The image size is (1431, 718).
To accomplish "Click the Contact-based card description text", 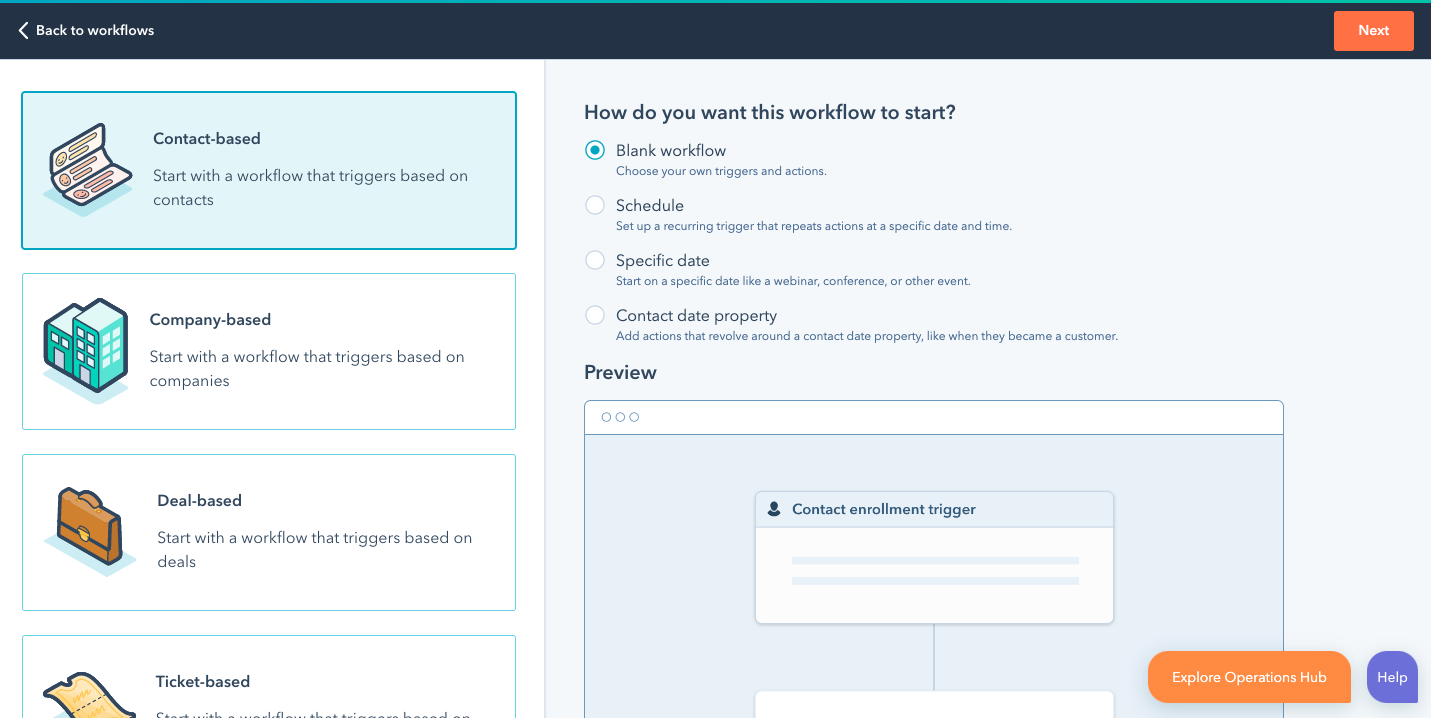I will click(310, 187).
